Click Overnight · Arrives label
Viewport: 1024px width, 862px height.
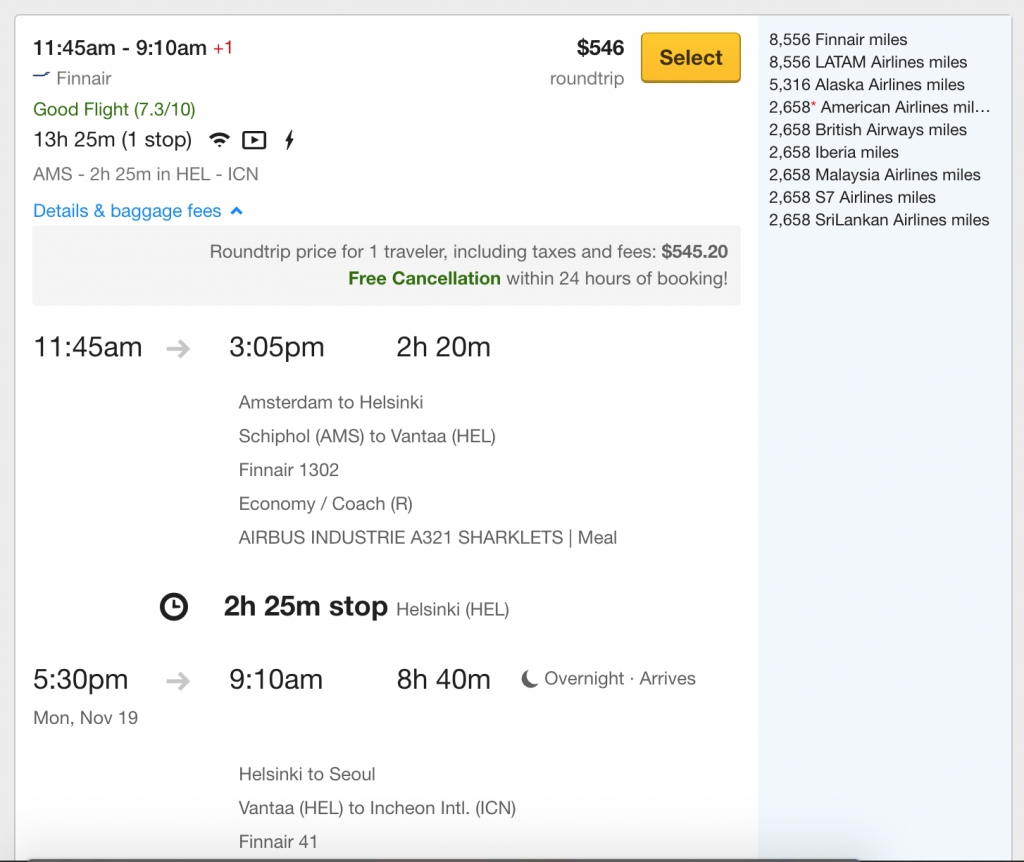click(620, 679)
